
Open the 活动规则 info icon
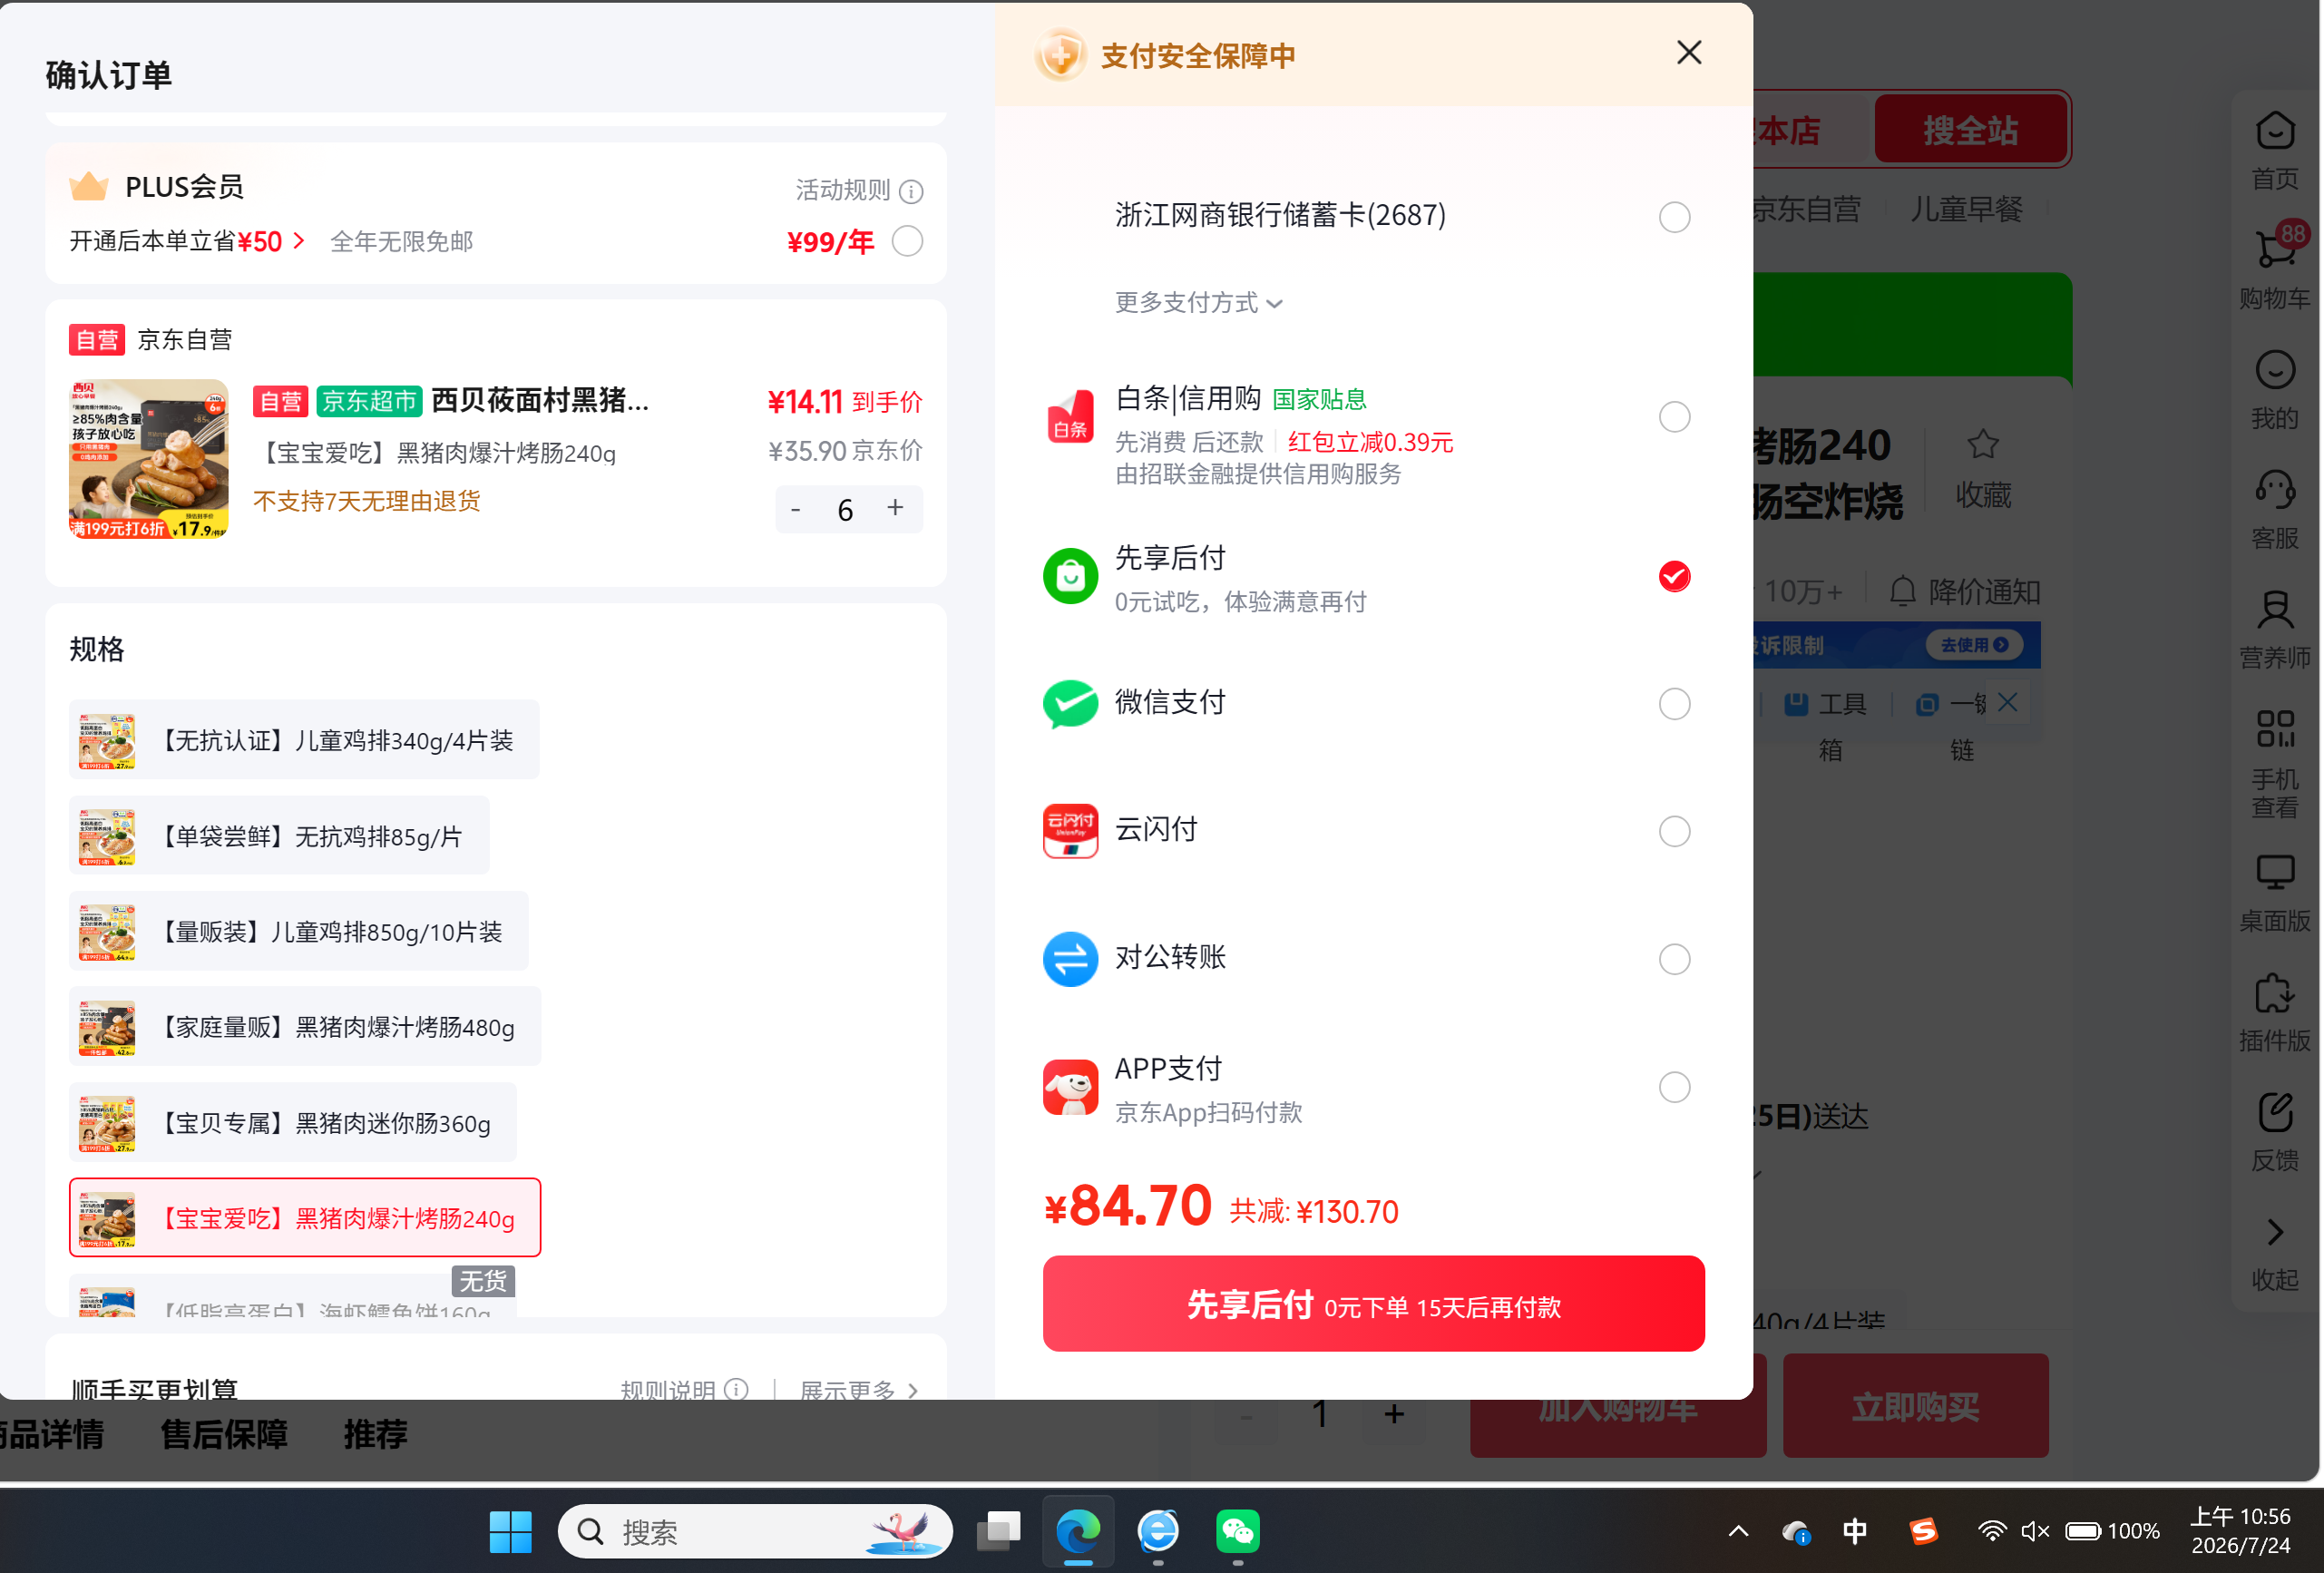point(911,191)
